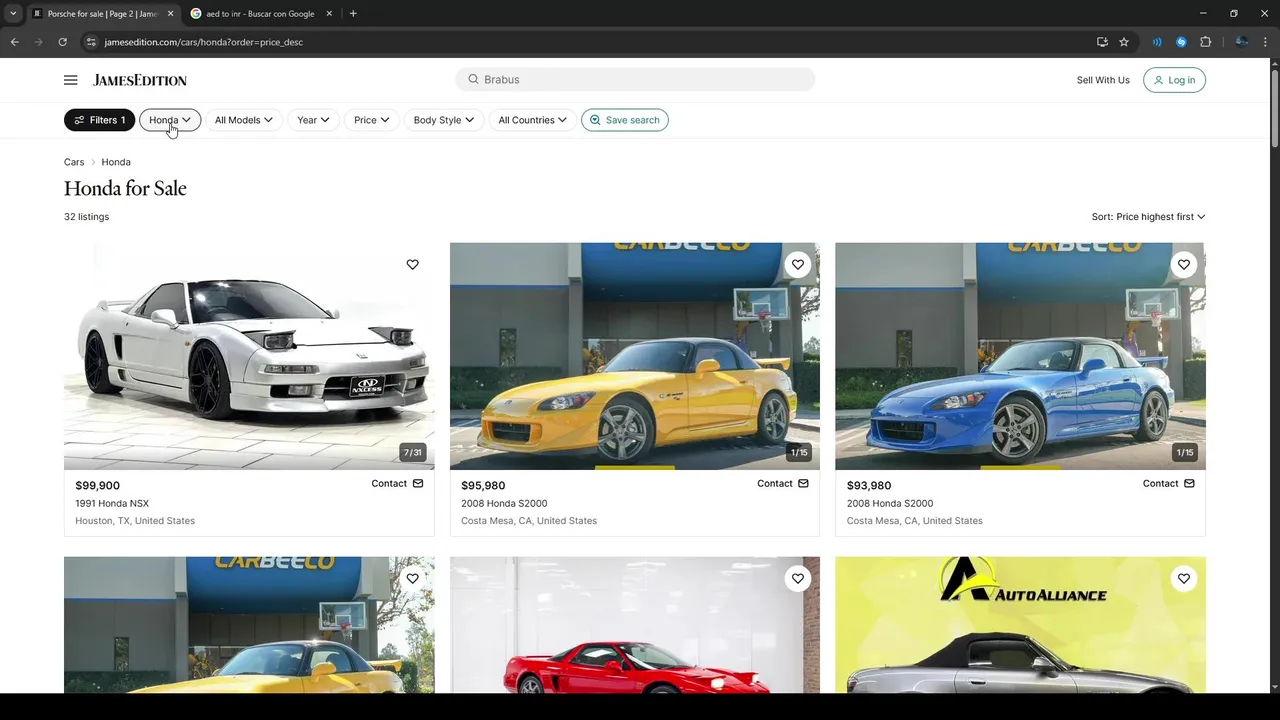Viewport: 1280px width, 720px height.
Task: Click the install app icon in address bar
Action: [x=1102, y=42]
